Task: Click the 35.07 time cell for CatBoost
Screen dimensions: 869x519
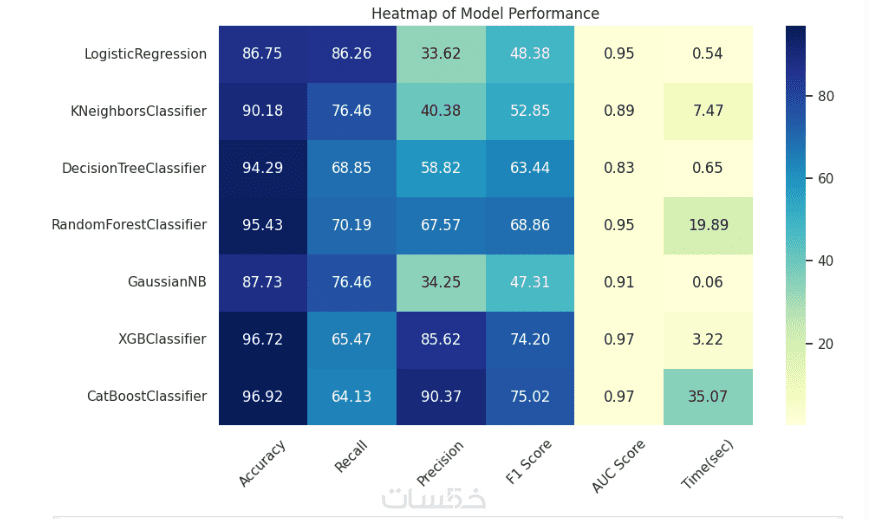Action: (708, 397)
